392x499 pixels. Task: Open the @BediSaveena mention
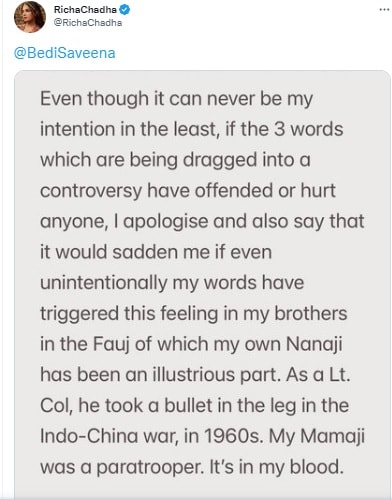click(65, 53)
